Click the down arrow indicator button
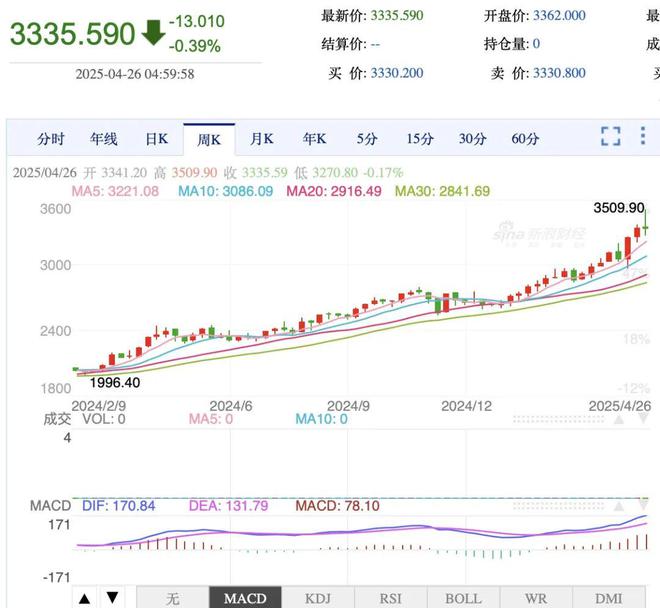This screenshot has width=660, height=608. 113,598
